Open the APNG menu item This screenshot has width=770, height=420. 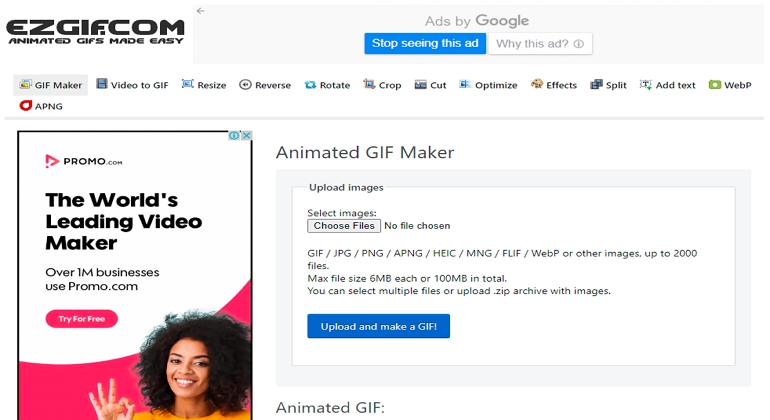point(41,106)
